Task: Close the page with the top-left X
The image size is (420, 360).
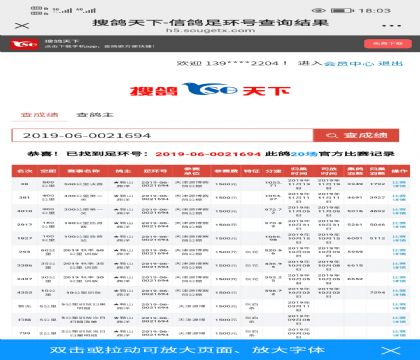Action: point(22,26)
